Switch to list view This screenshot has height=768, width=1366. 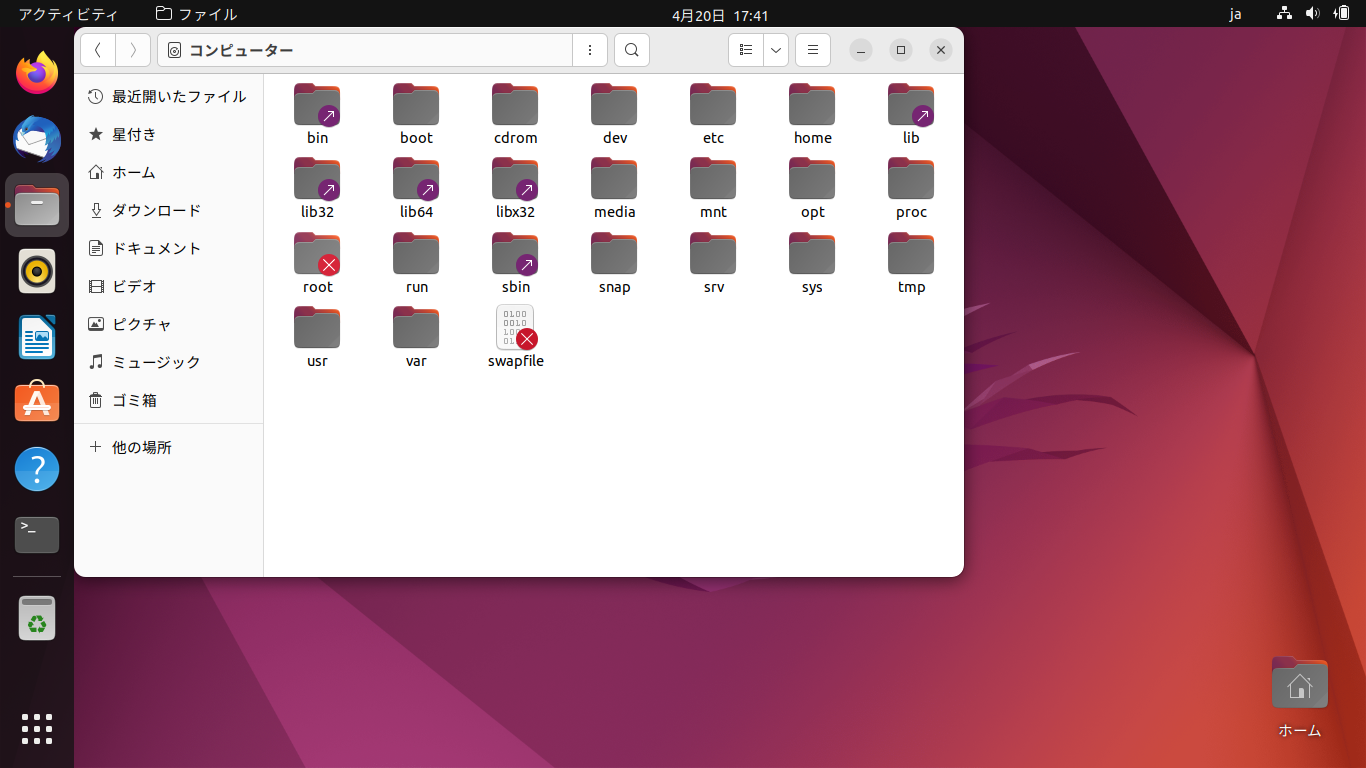(x=746, y=50)
